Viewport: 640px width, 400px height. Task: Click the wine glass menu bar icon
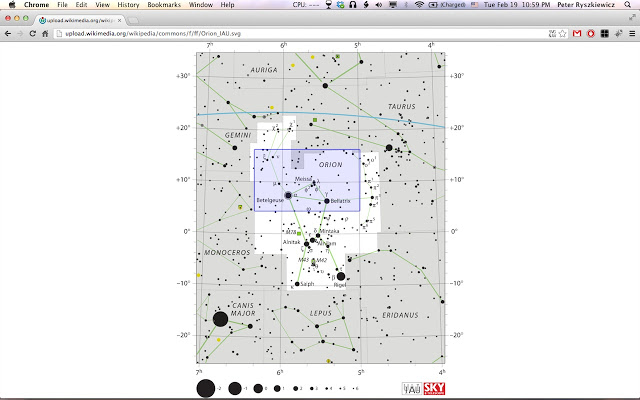(328, 4)
